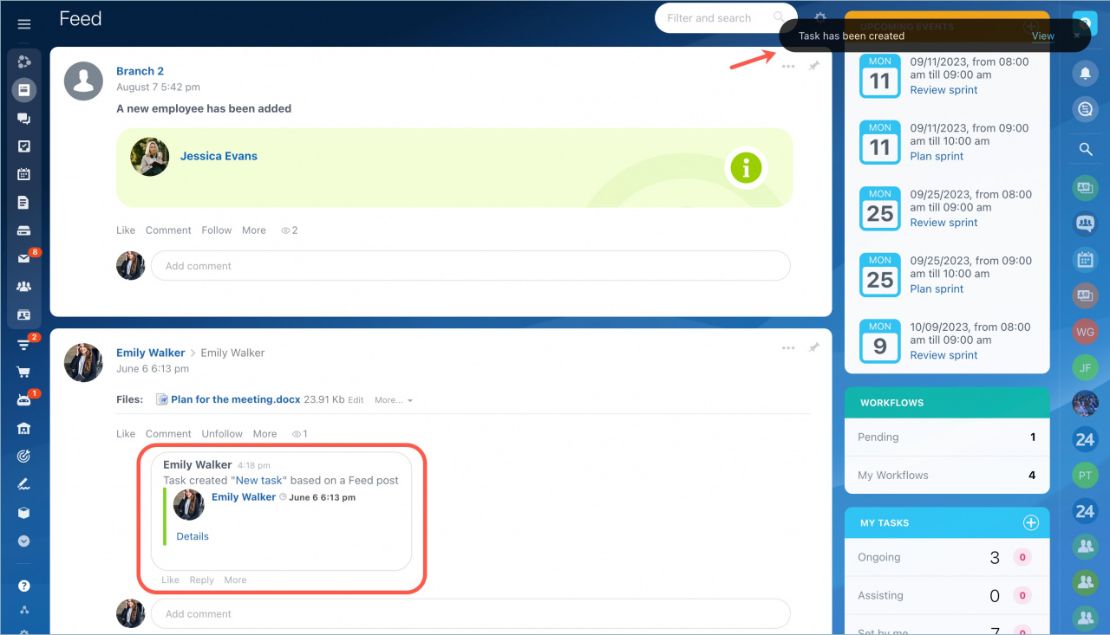This screenshot has height=635, width=1110.
Task: Click Details in the task-created comment
Action: 193,537
